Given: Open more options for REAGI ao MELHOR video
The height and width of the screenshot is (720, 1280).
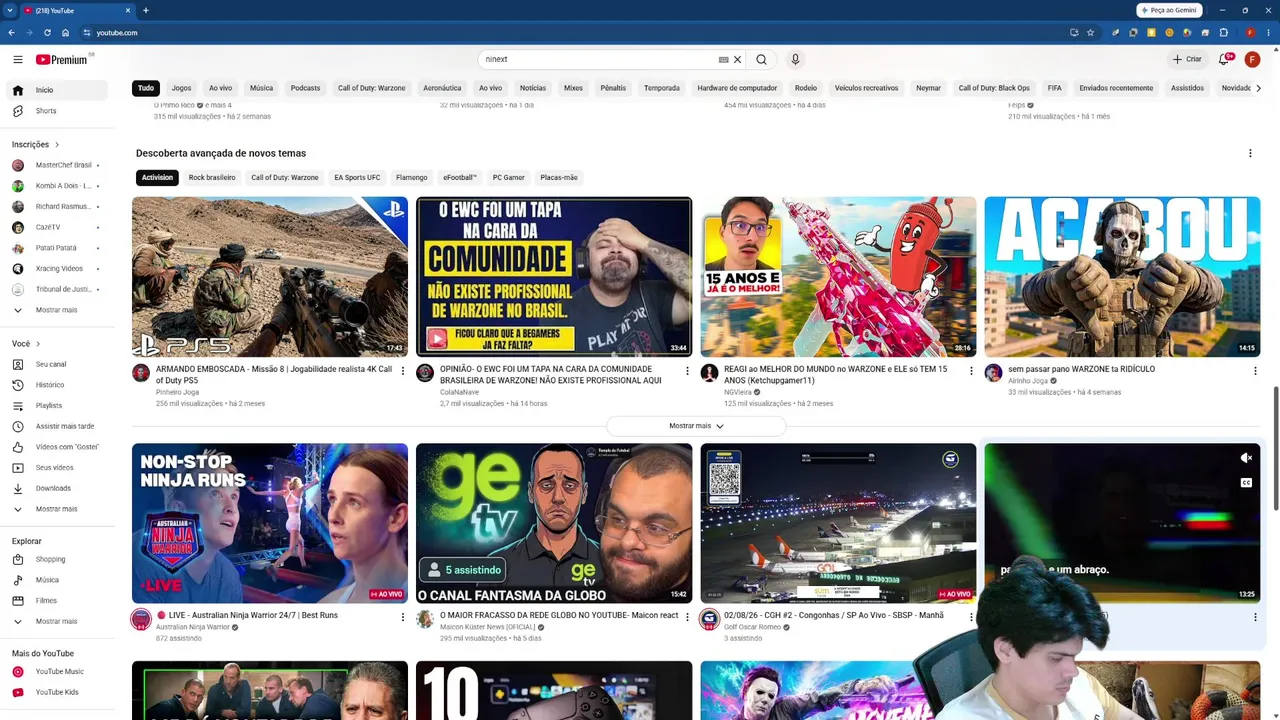Looking at the screenshot, I should (x=971, y=371).
